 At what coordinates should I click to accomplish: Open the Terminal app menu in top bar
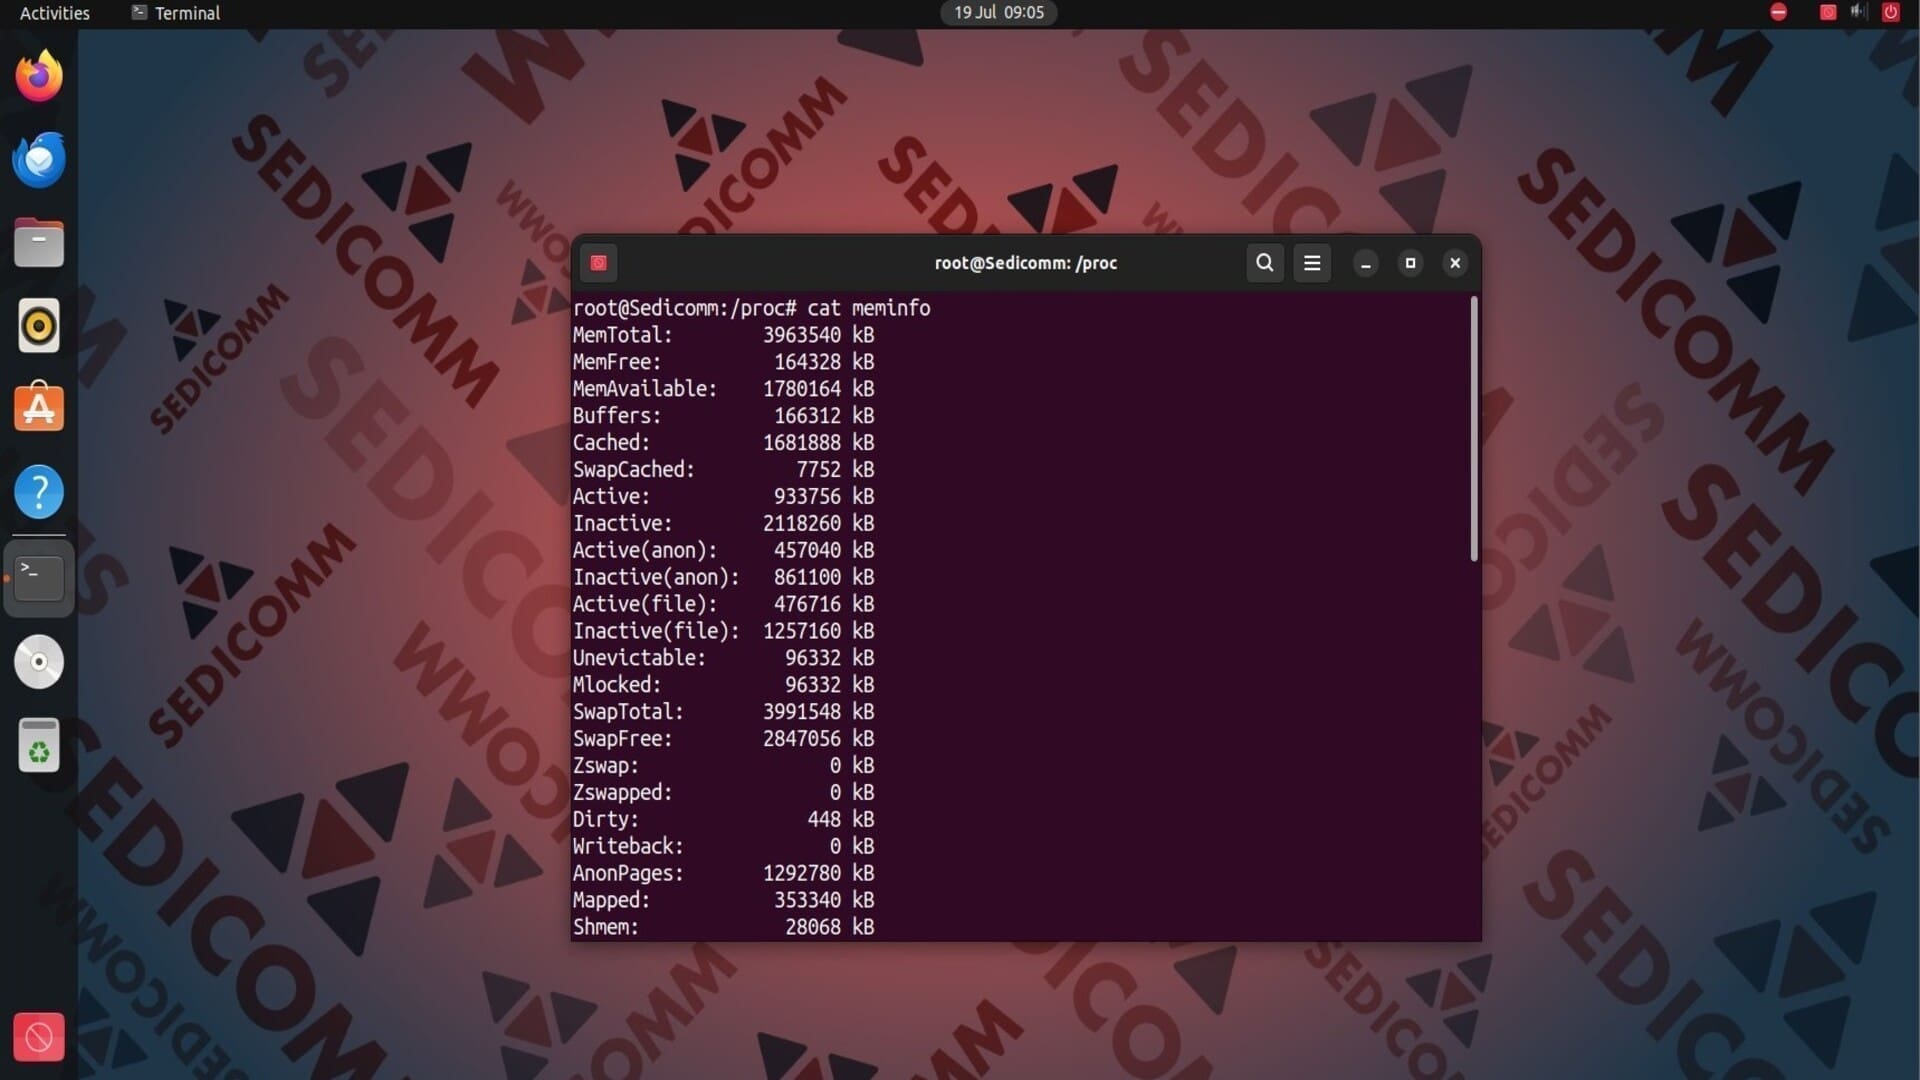(x=176, y=13)
